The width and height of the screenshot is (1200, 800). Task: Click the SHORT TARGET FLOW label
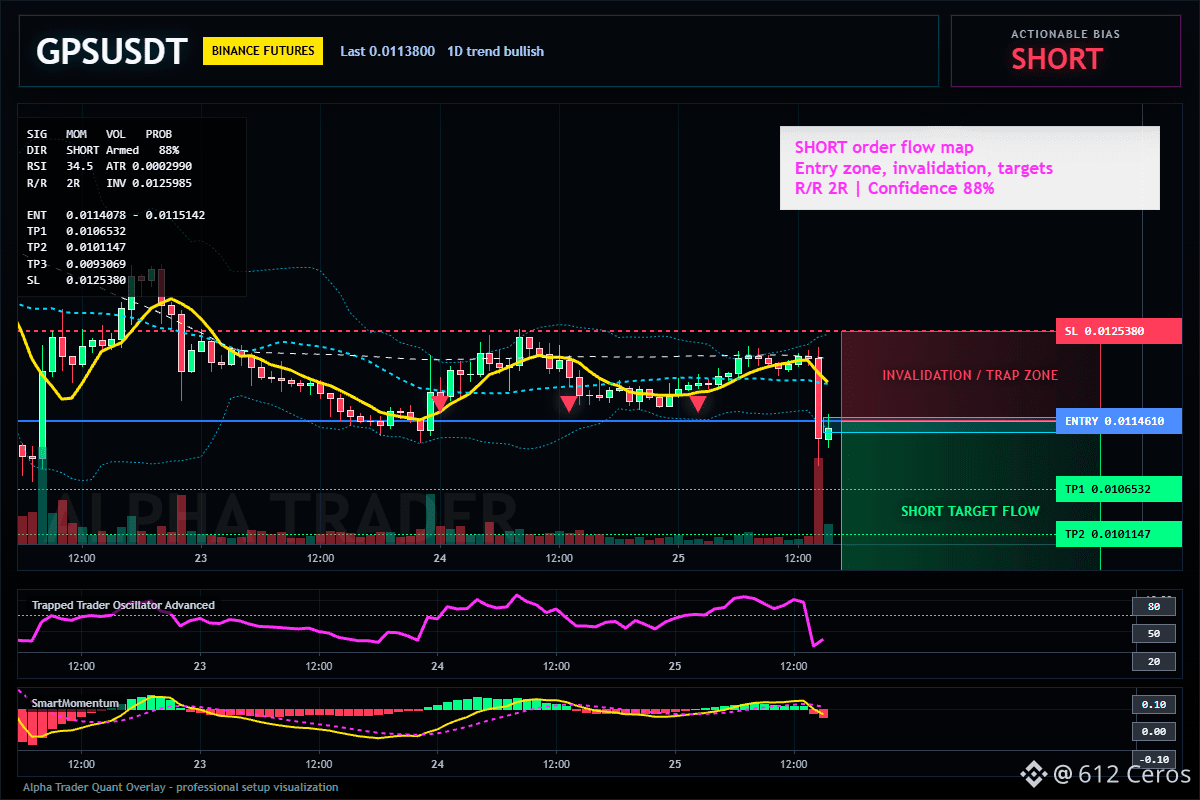(x=970, y=511)
